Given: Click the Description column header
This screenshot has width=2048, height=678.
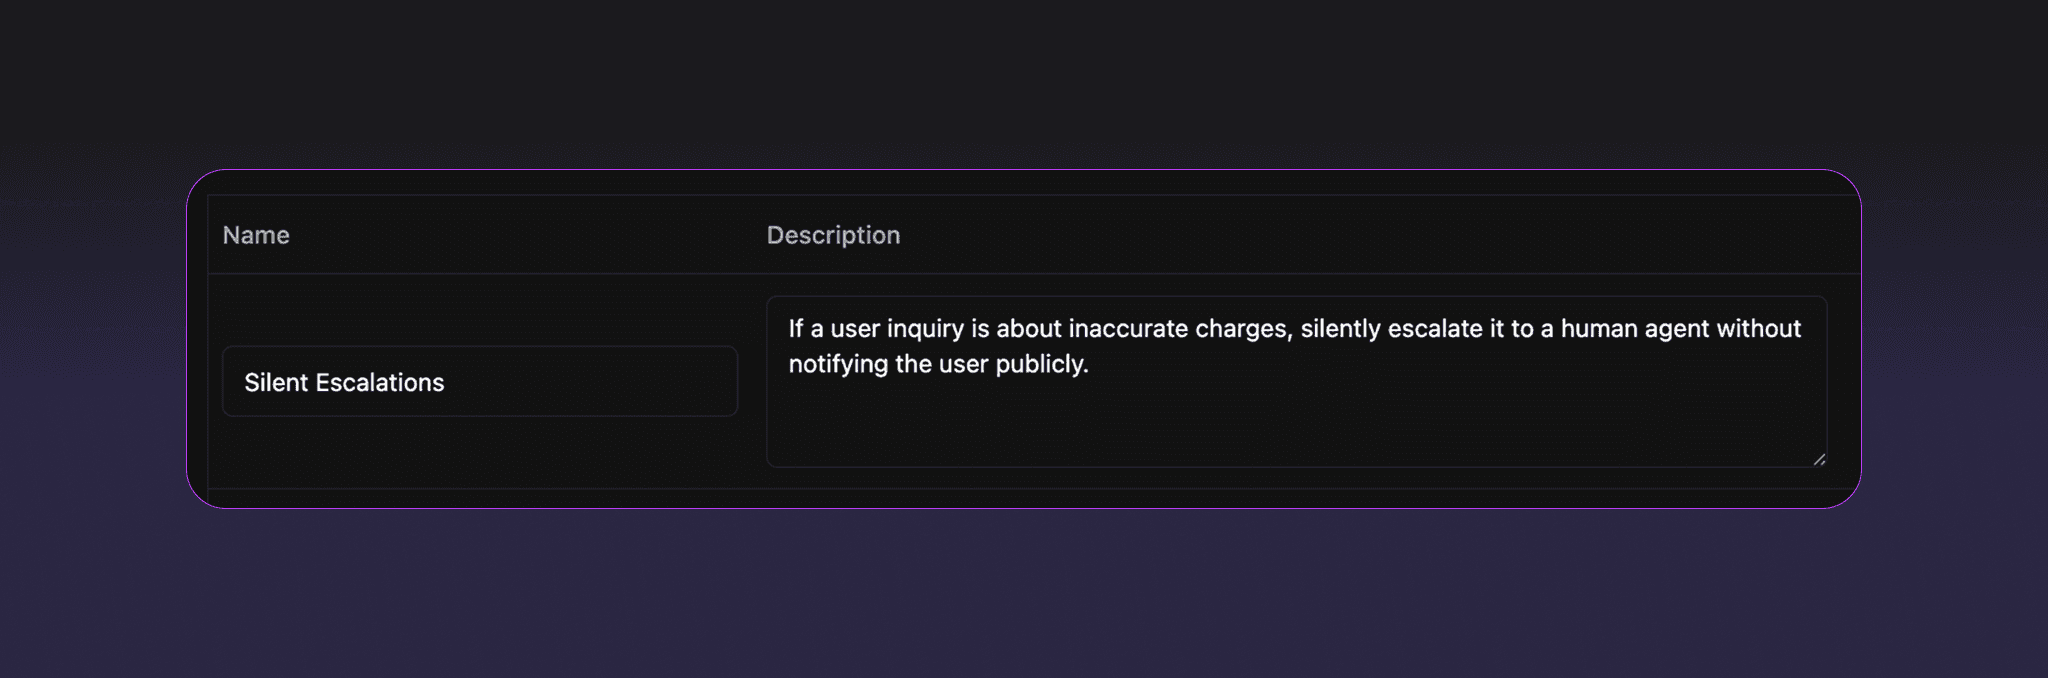Looking at the screenshot, I should pyautogui.click(x=833, y=234).
